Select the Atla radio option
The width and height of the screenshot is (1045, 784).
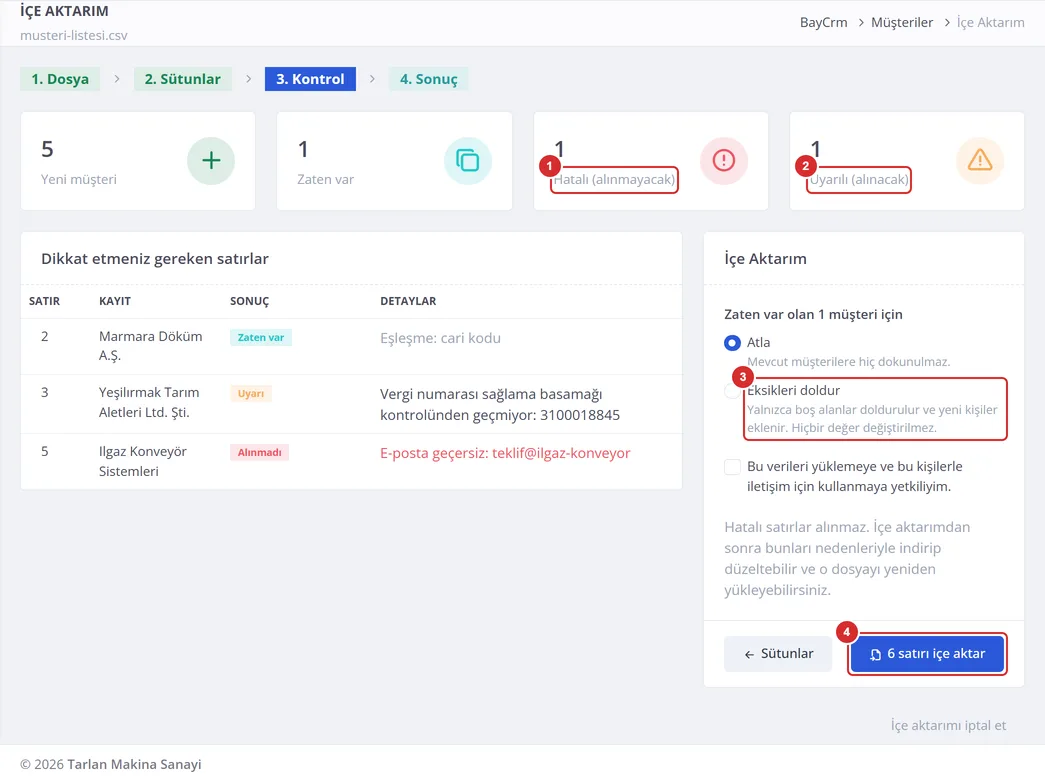click(x=732, y=343)
